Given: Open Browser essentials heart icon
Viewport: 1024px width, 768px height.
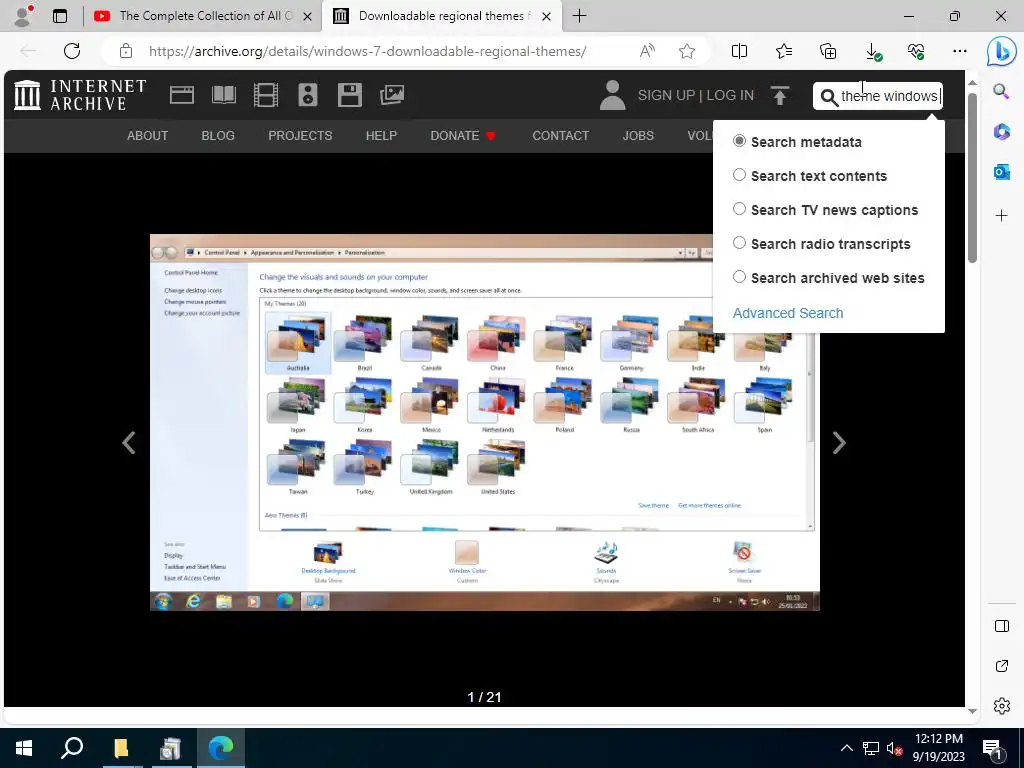Looking at the screenshot, I should pyautogui.click(x=916, y=51).
